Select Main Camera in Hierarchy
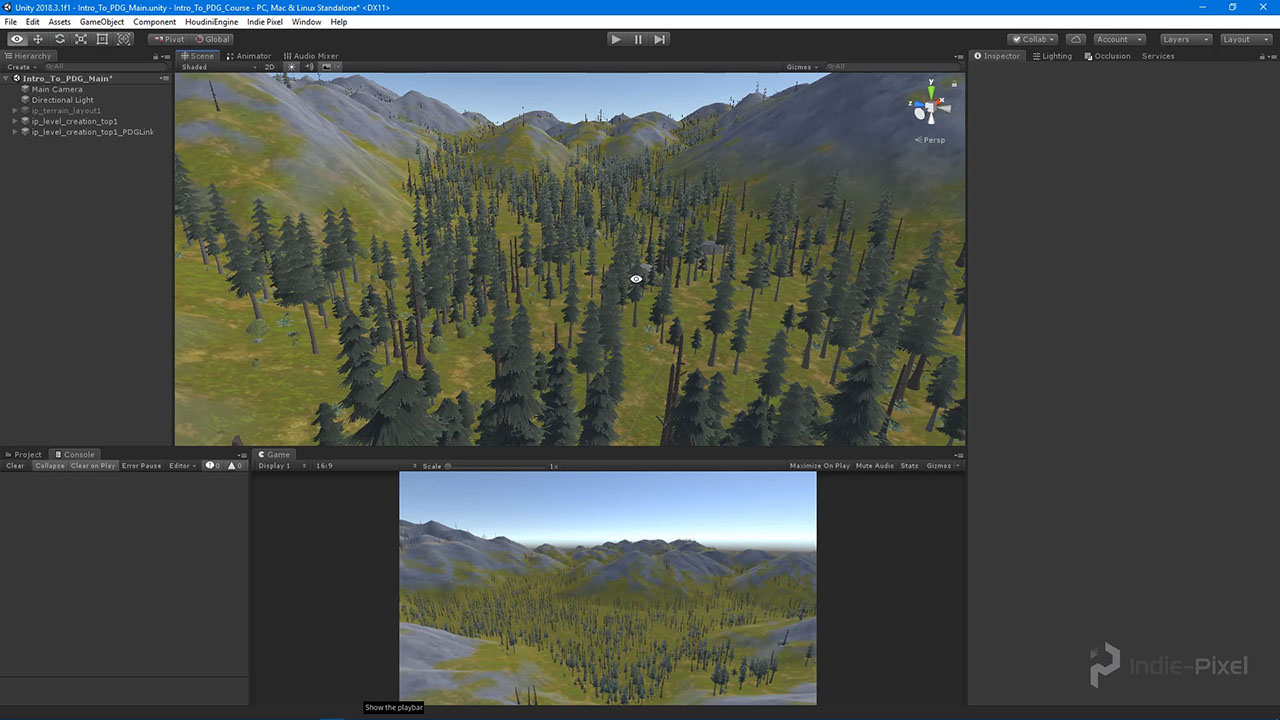Screen dimensions: 1280x720 (x=57, y=89)
